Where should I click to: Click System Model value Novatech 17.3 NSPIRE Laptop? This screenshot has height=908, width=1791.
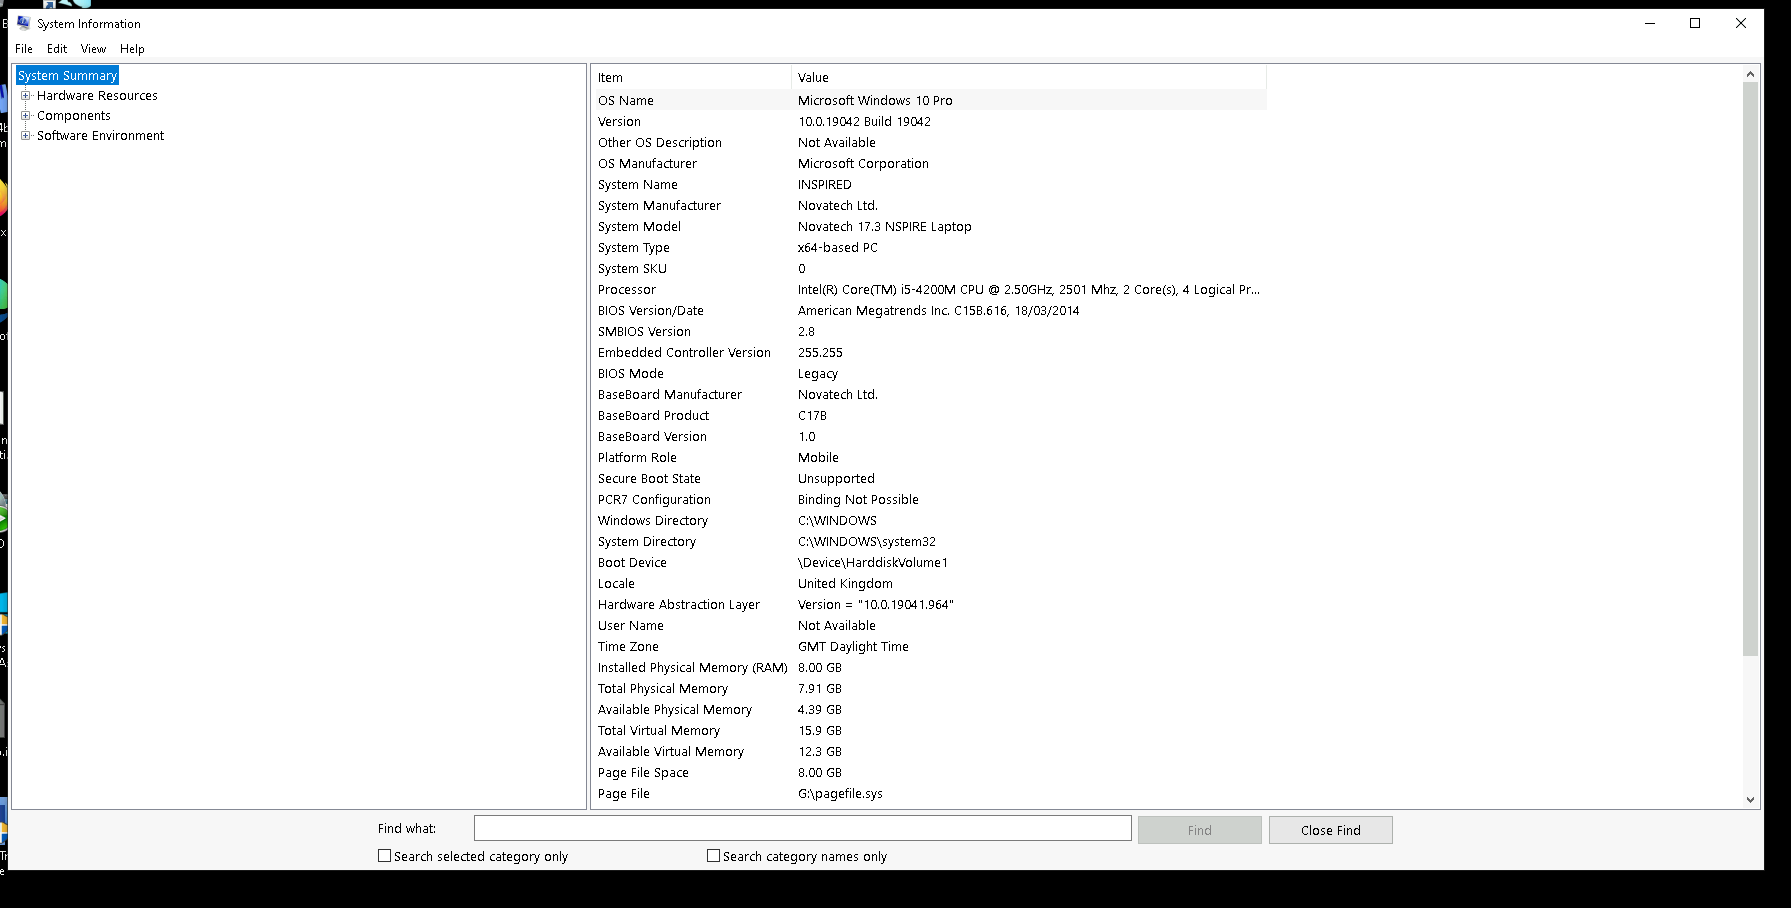pyautogui.click(x=885, y=226)
